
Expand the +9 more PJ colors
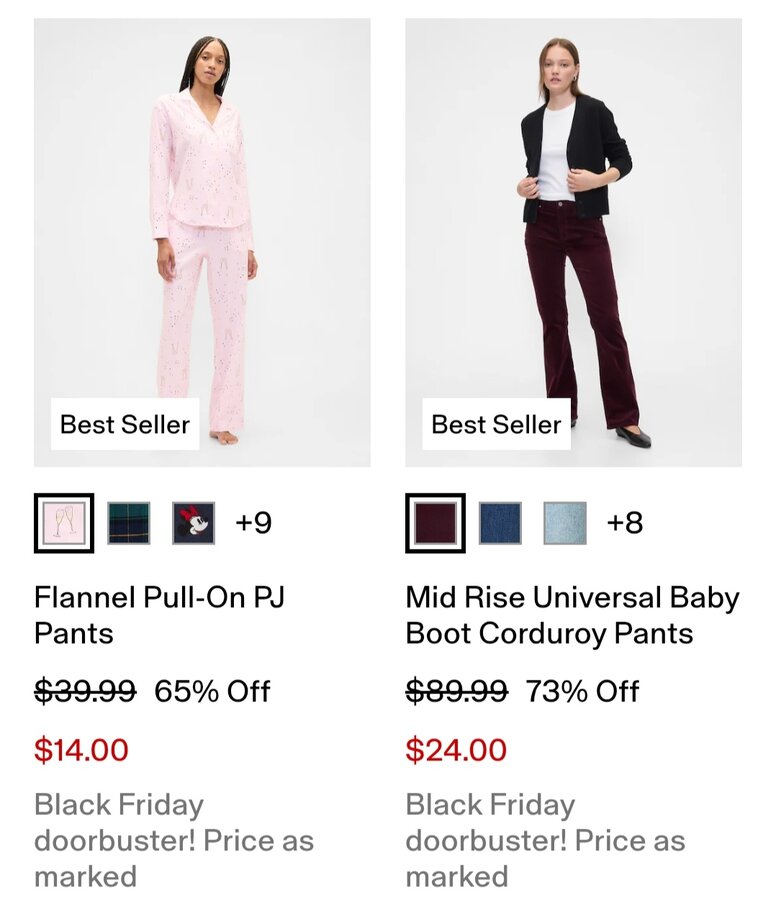[x=253, y=523]
